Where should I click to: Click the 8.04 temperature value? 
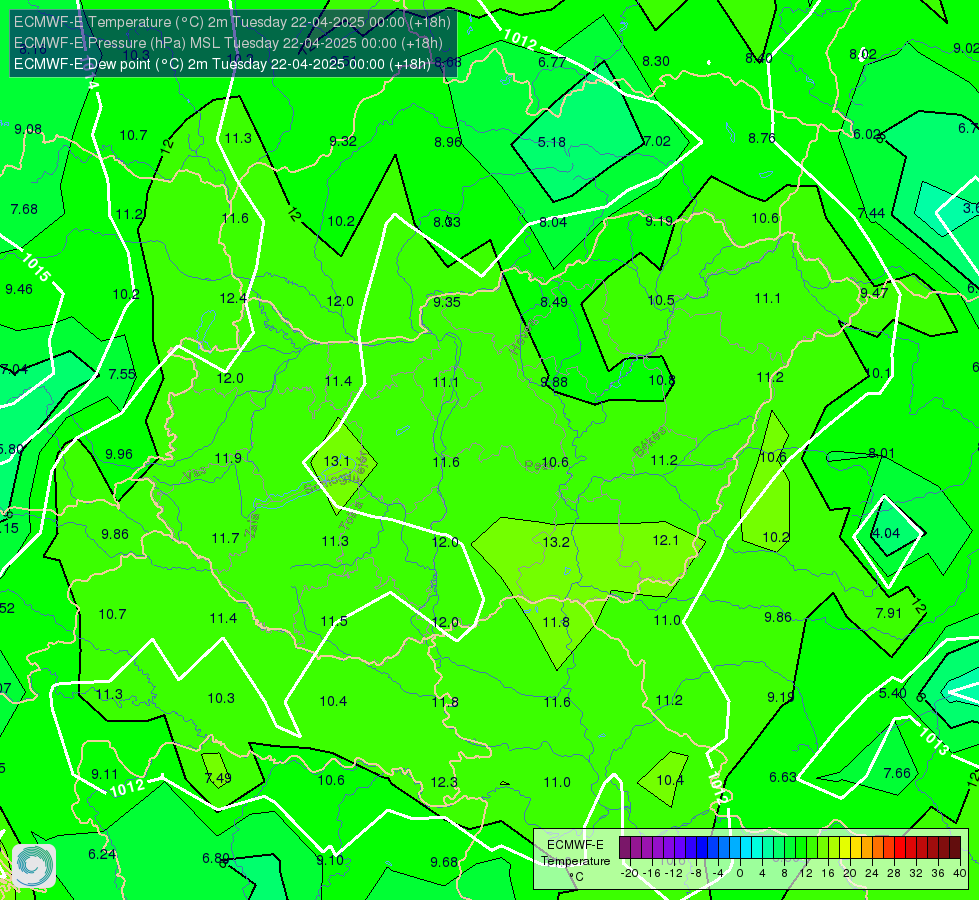click(553, 222)
